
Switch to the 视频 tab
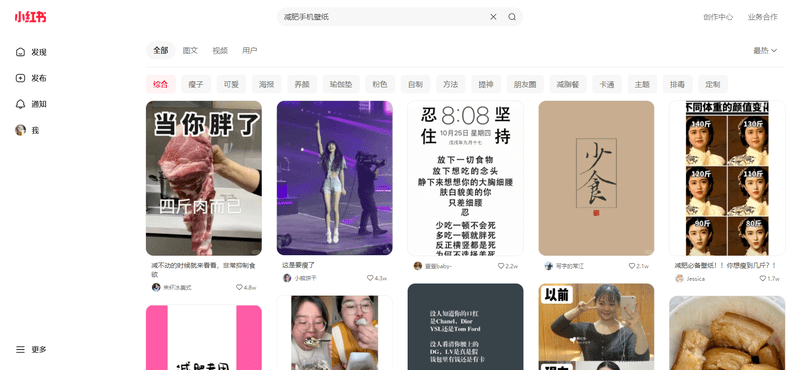click(220, 51)
